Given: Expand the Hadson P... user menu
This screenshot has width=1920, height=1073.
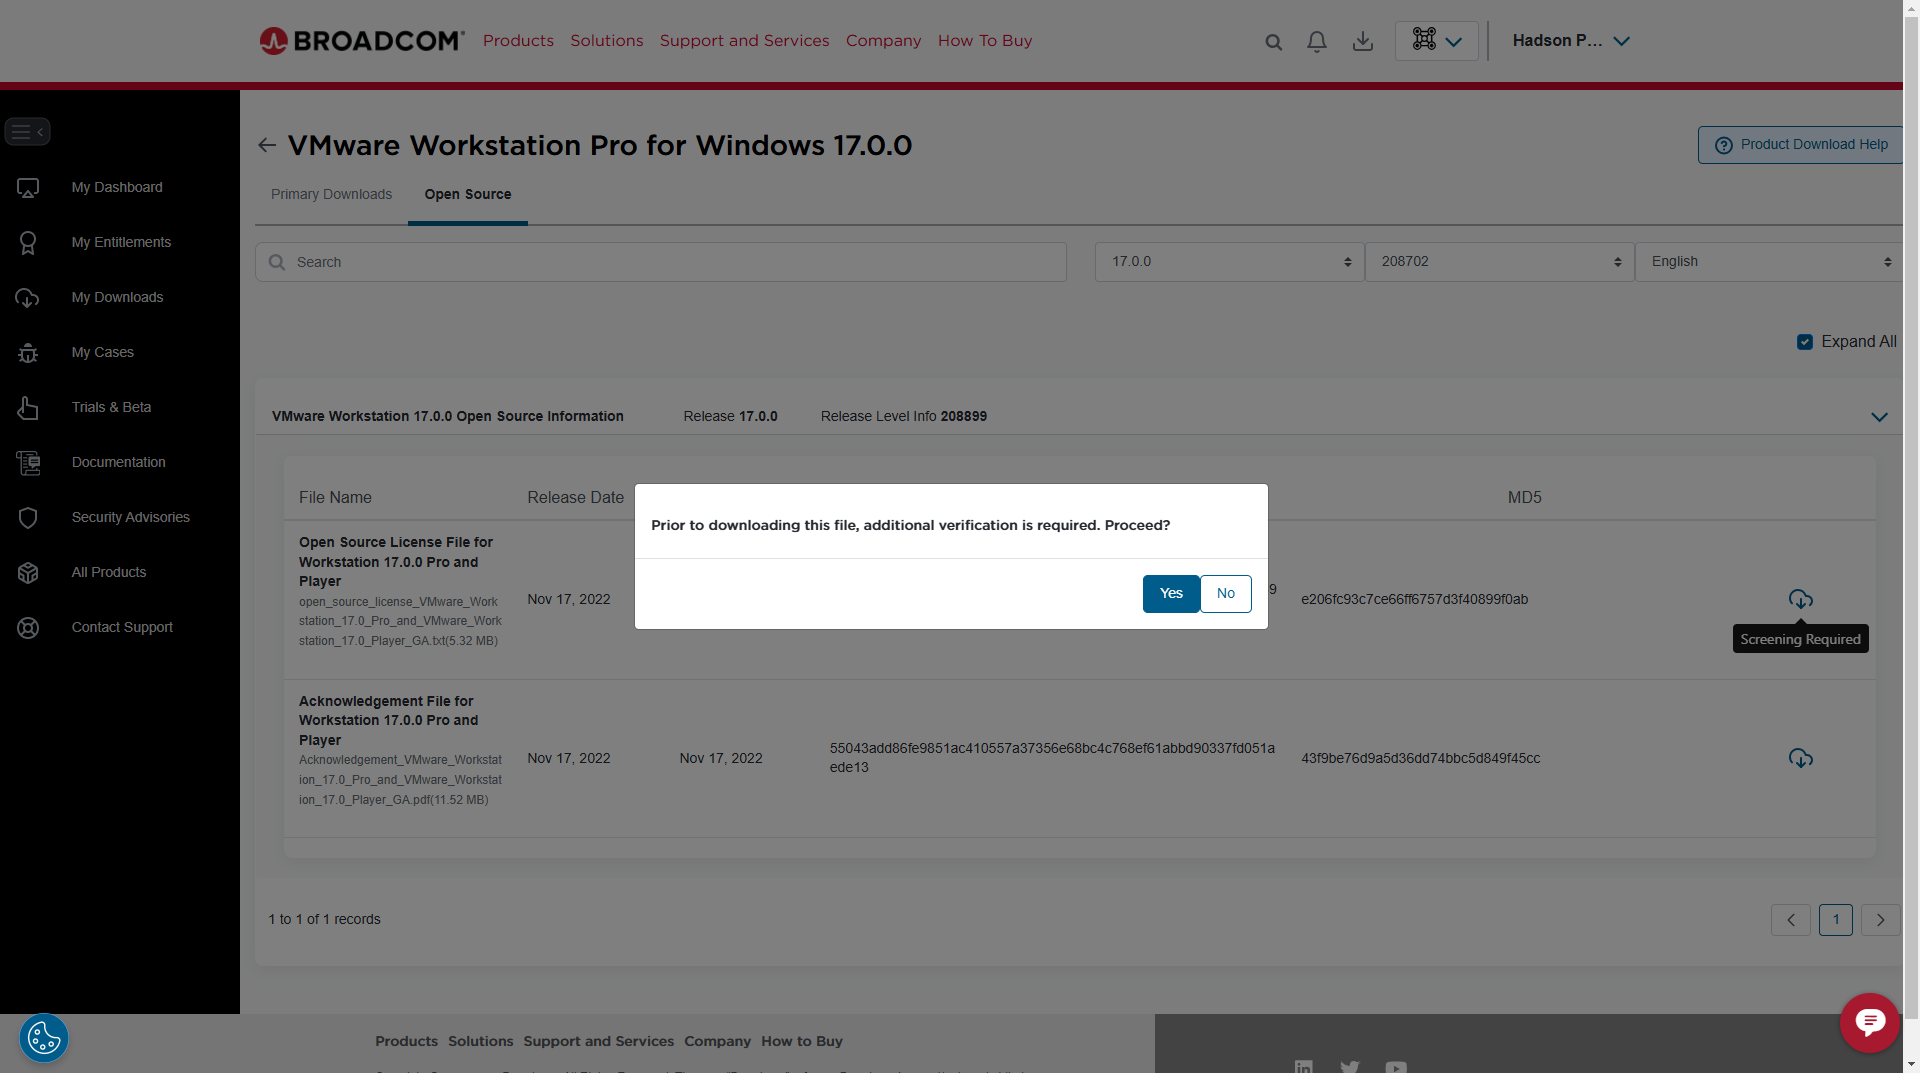Looking at the screenshot, I should (1571, 41).
